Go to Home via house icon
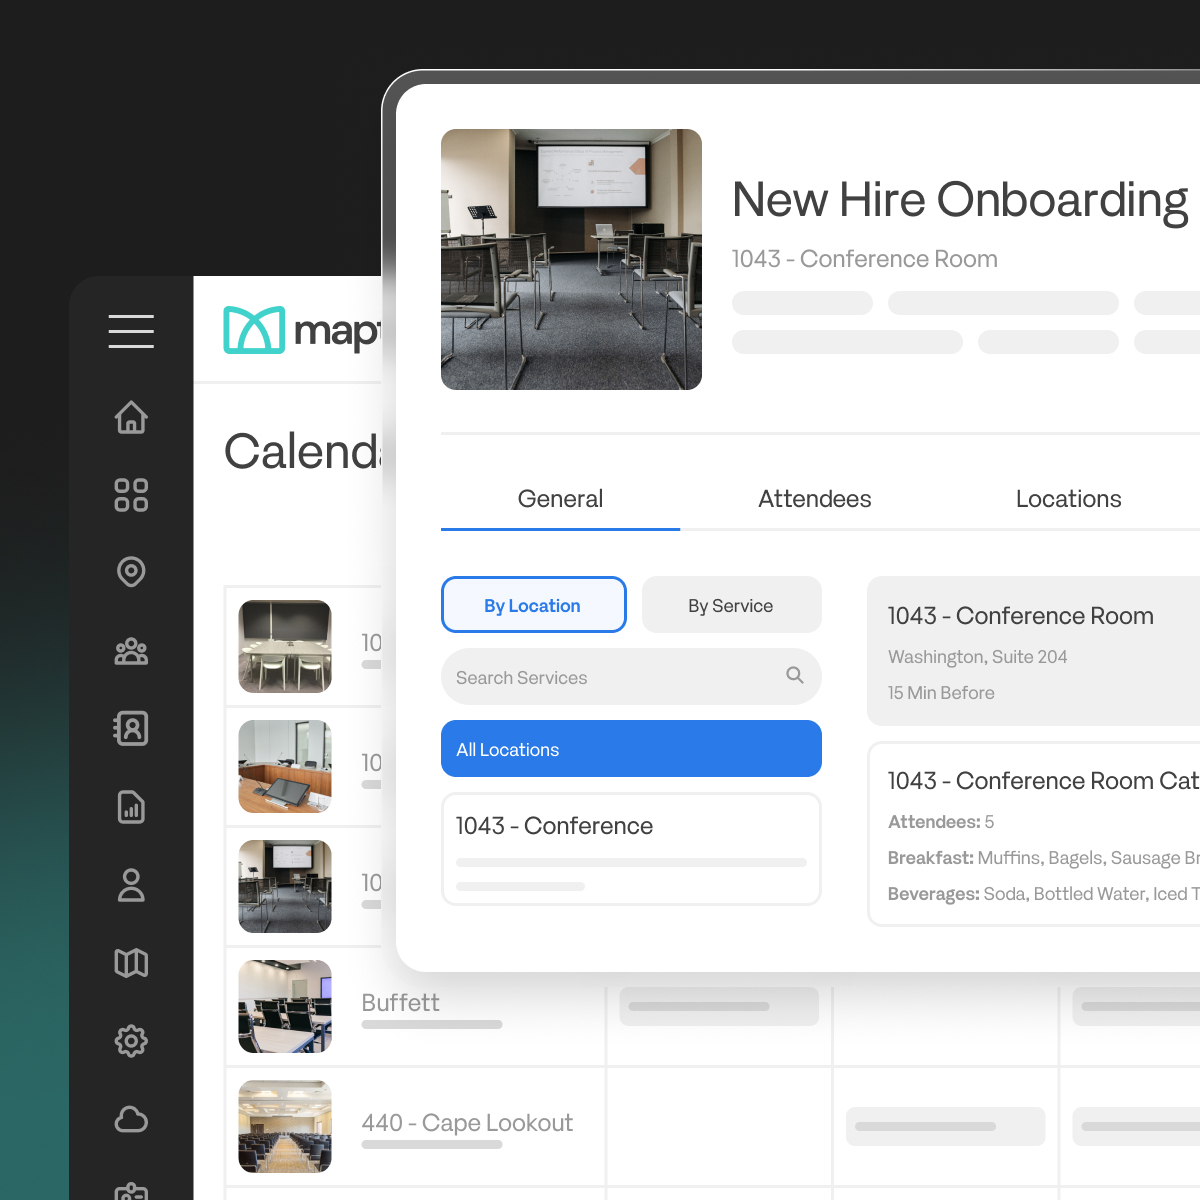Viewport: 1200px width, 1200px height. click(131, 417)
